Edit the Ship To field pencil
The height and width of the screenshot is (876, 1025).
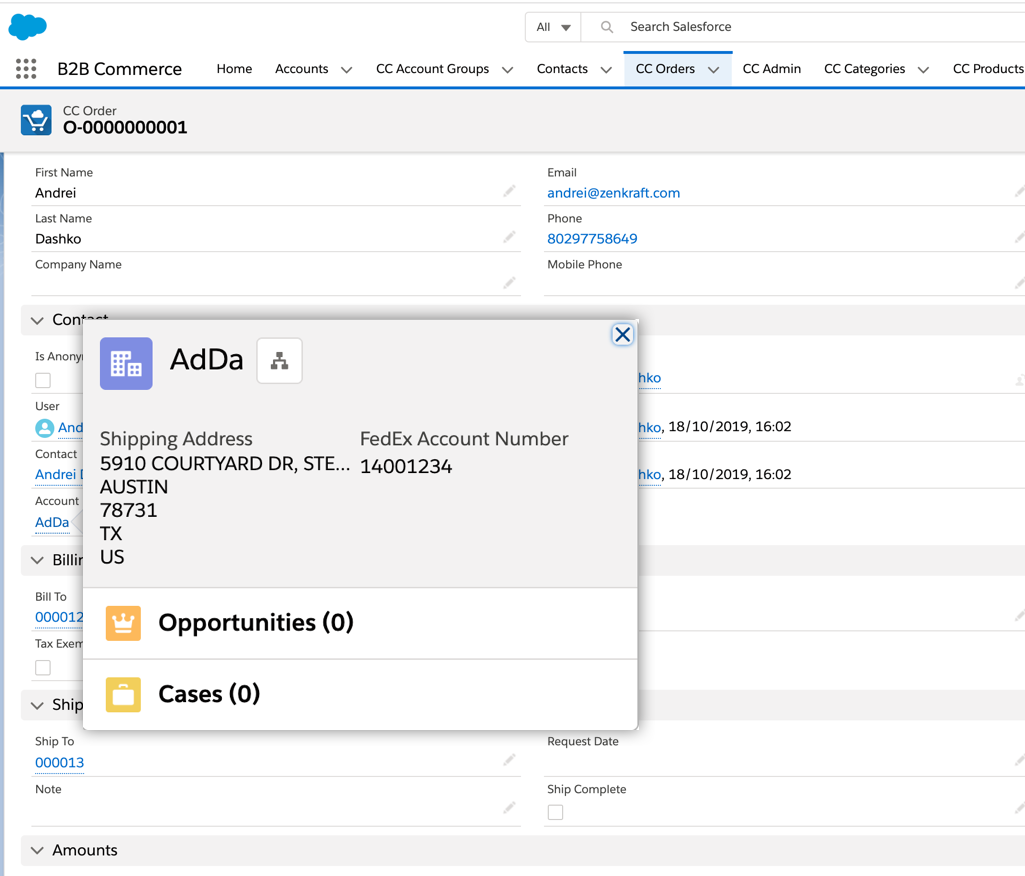click(509, 760)
